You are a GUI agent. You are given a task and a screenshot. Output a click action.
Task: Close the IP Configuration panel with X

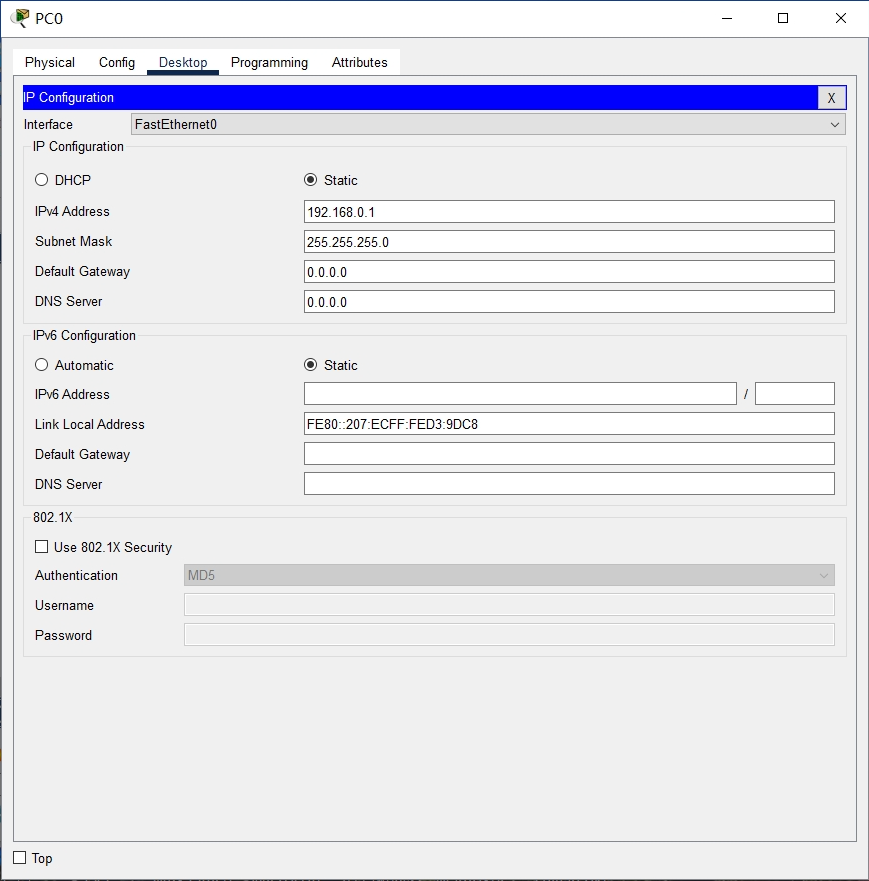coord(831,98)
